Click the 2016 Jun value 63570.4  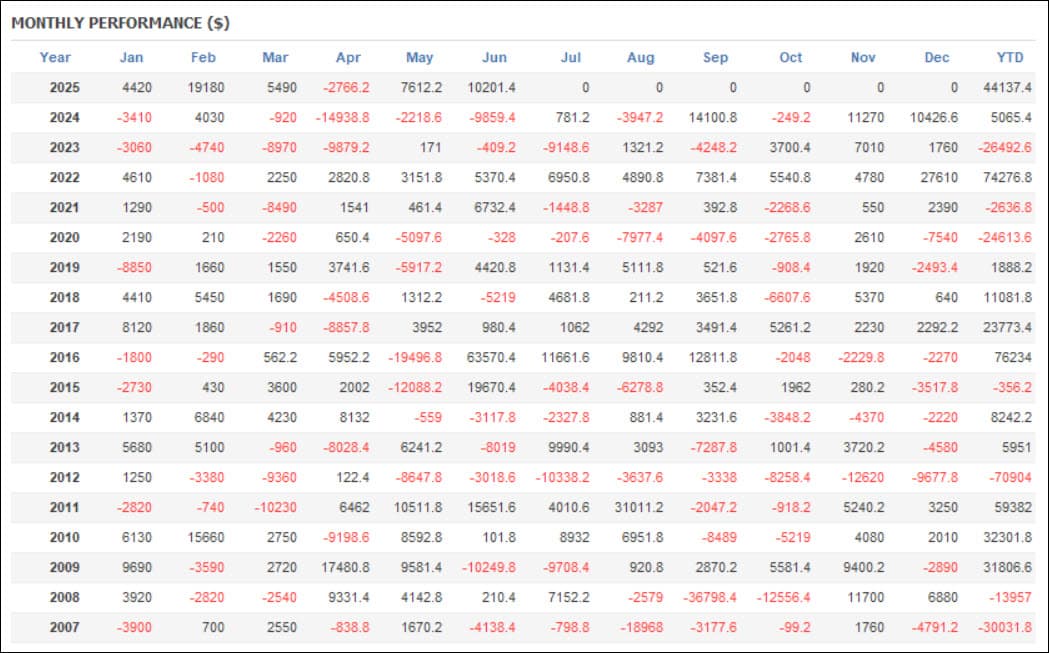pos(491,358)
